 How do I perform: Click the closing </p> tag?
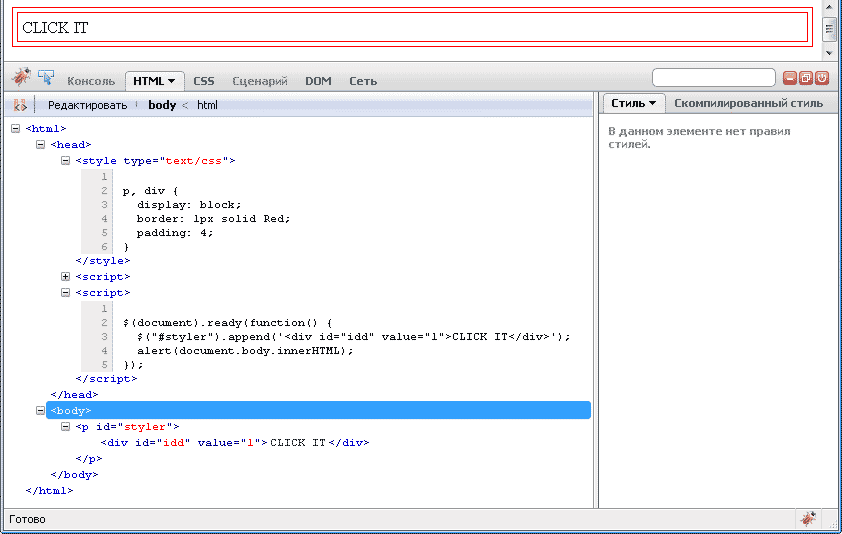89,459
